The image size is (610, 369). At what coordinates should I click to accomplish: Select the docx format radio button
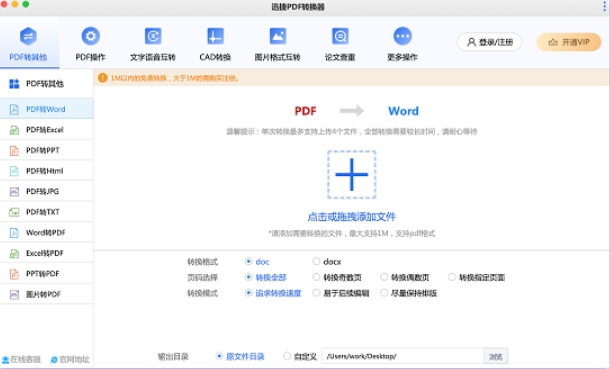[x=316, y=261]
